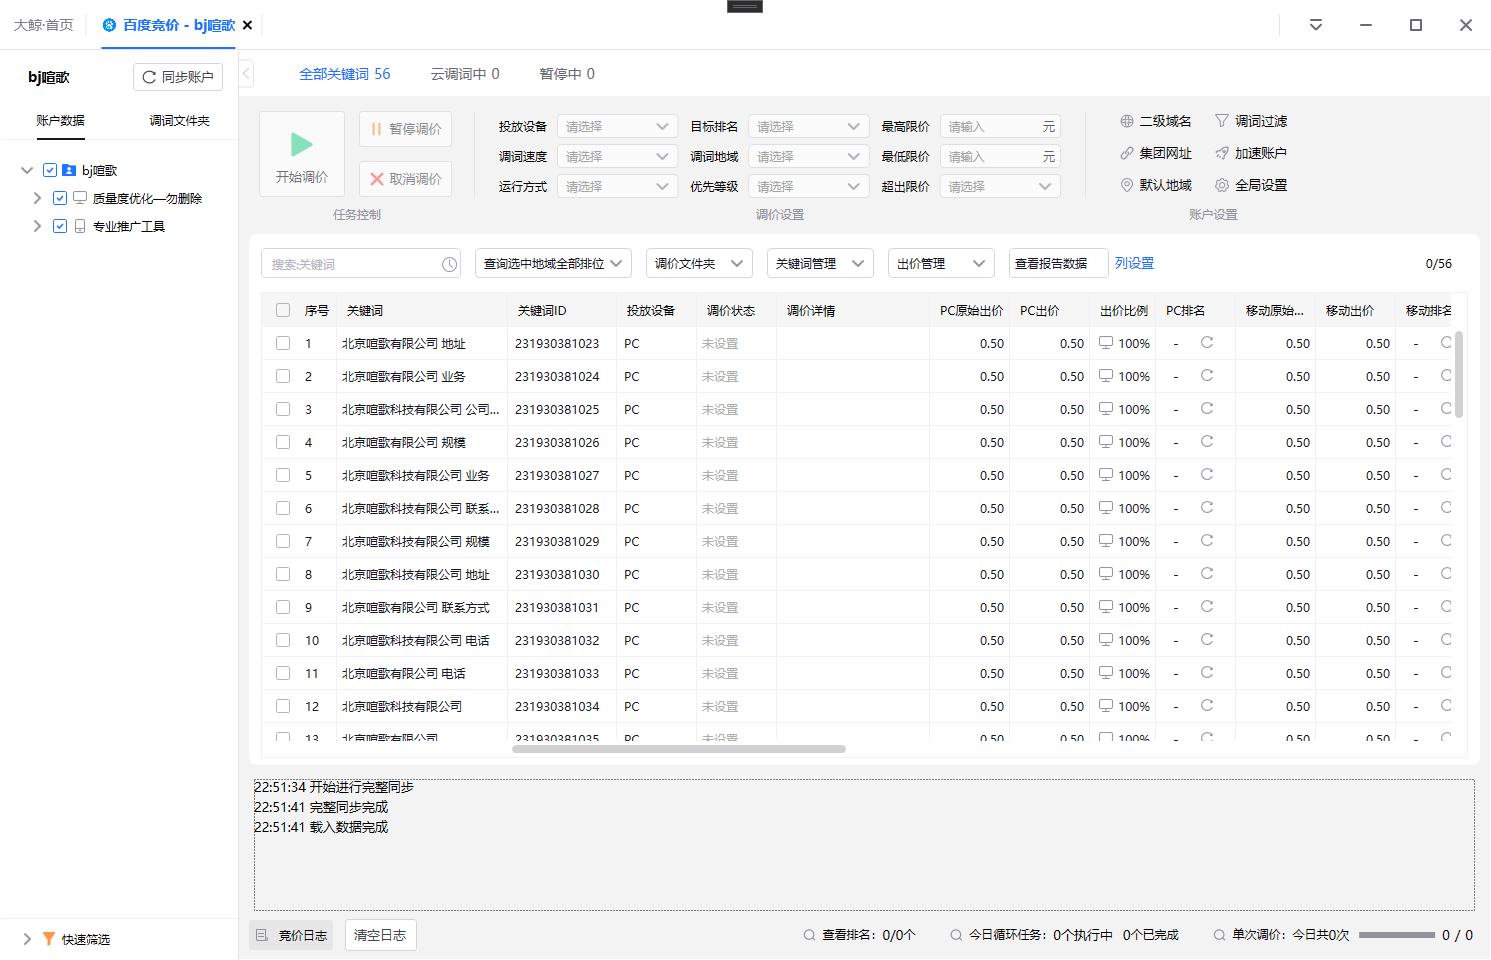Click the red cancel bidding X icon
Screen dimensions: 1491x960
(x=377, y=179)
